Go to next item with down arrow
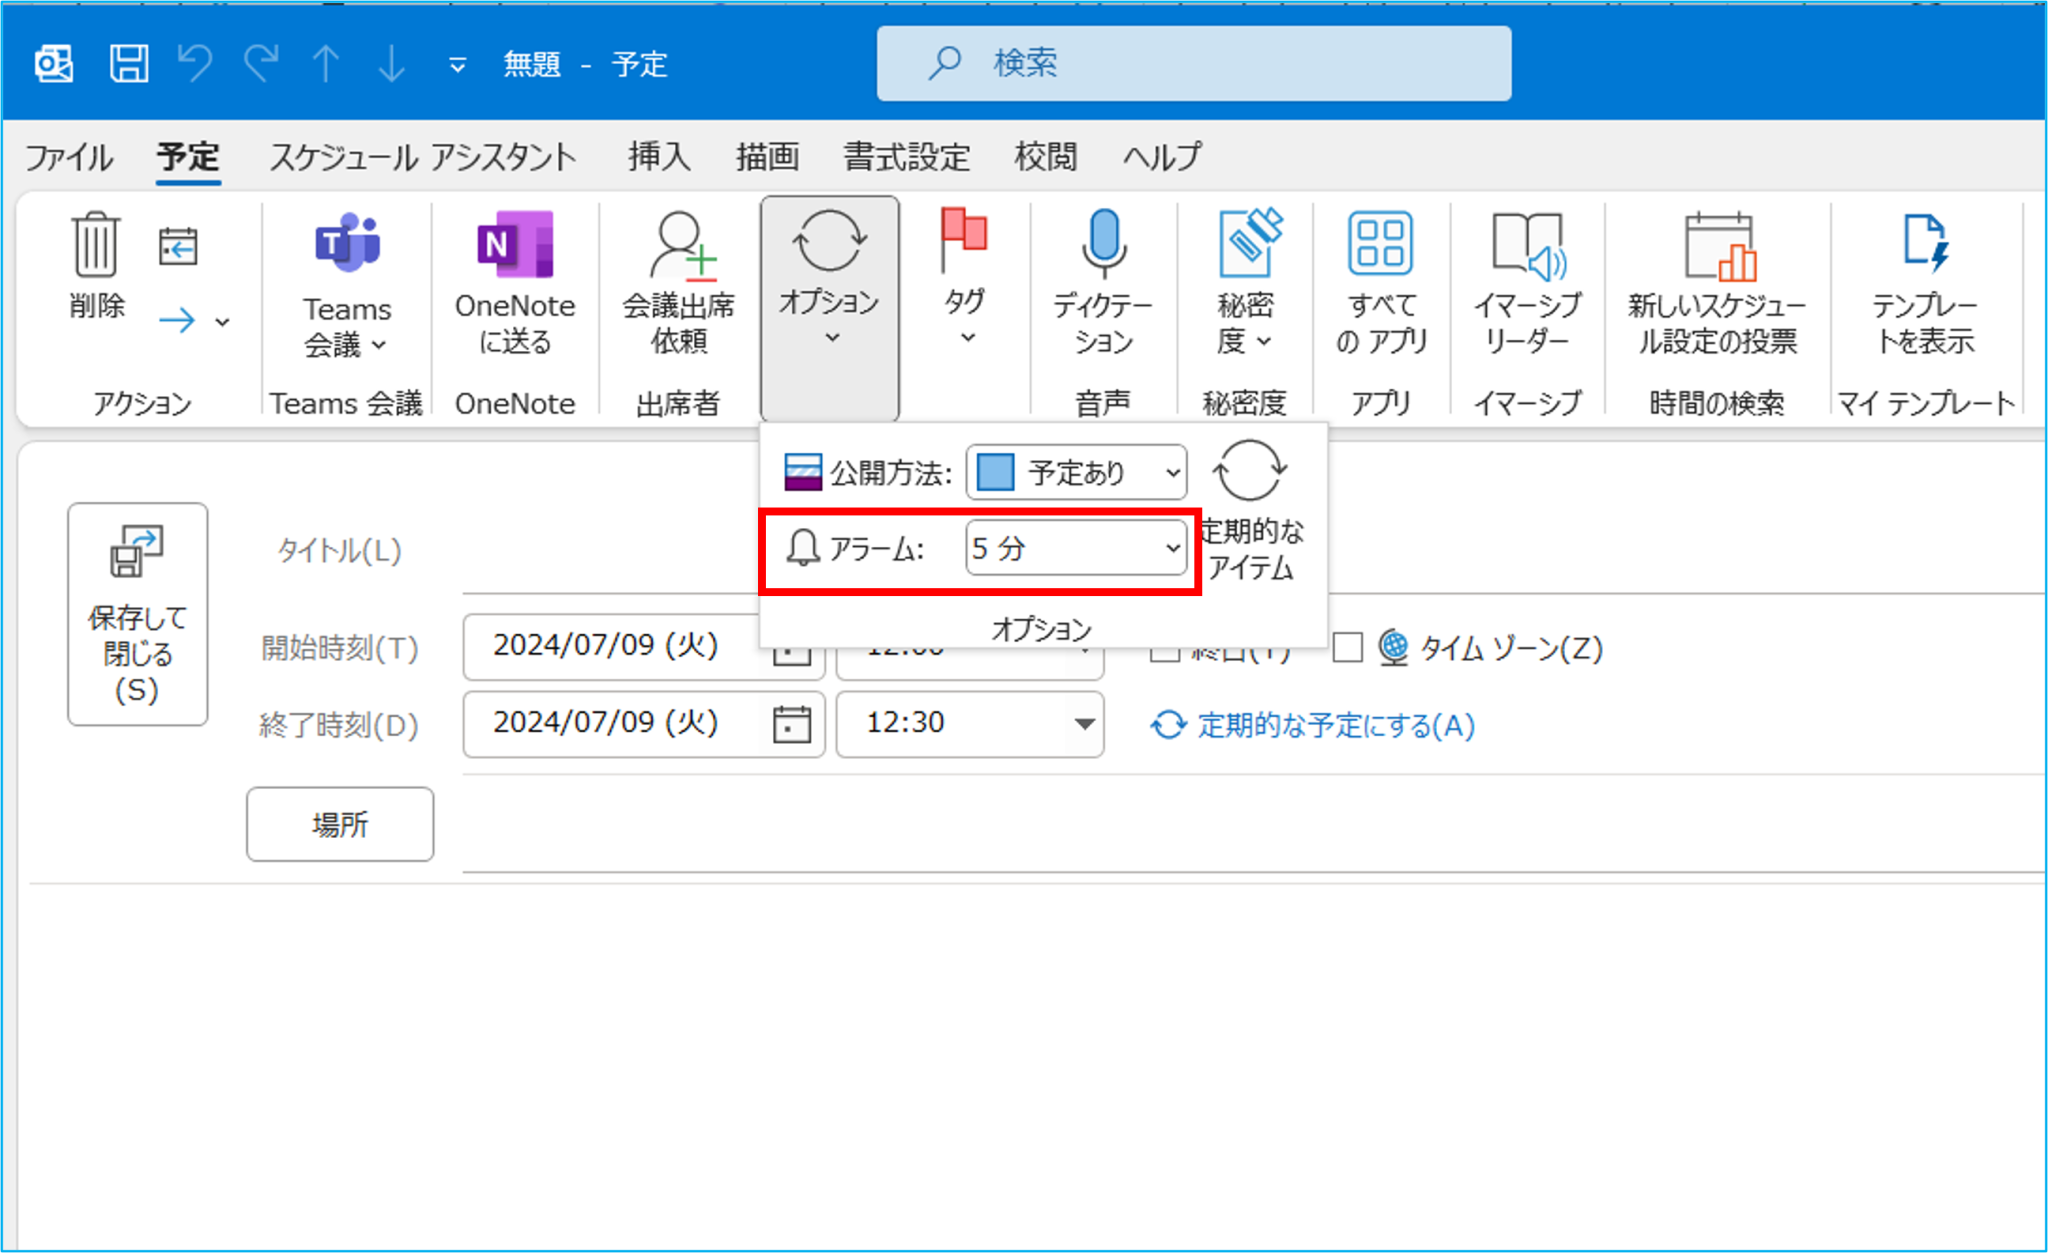Viewport: 2048px width, 1253px height. click(x=391, y=64)
